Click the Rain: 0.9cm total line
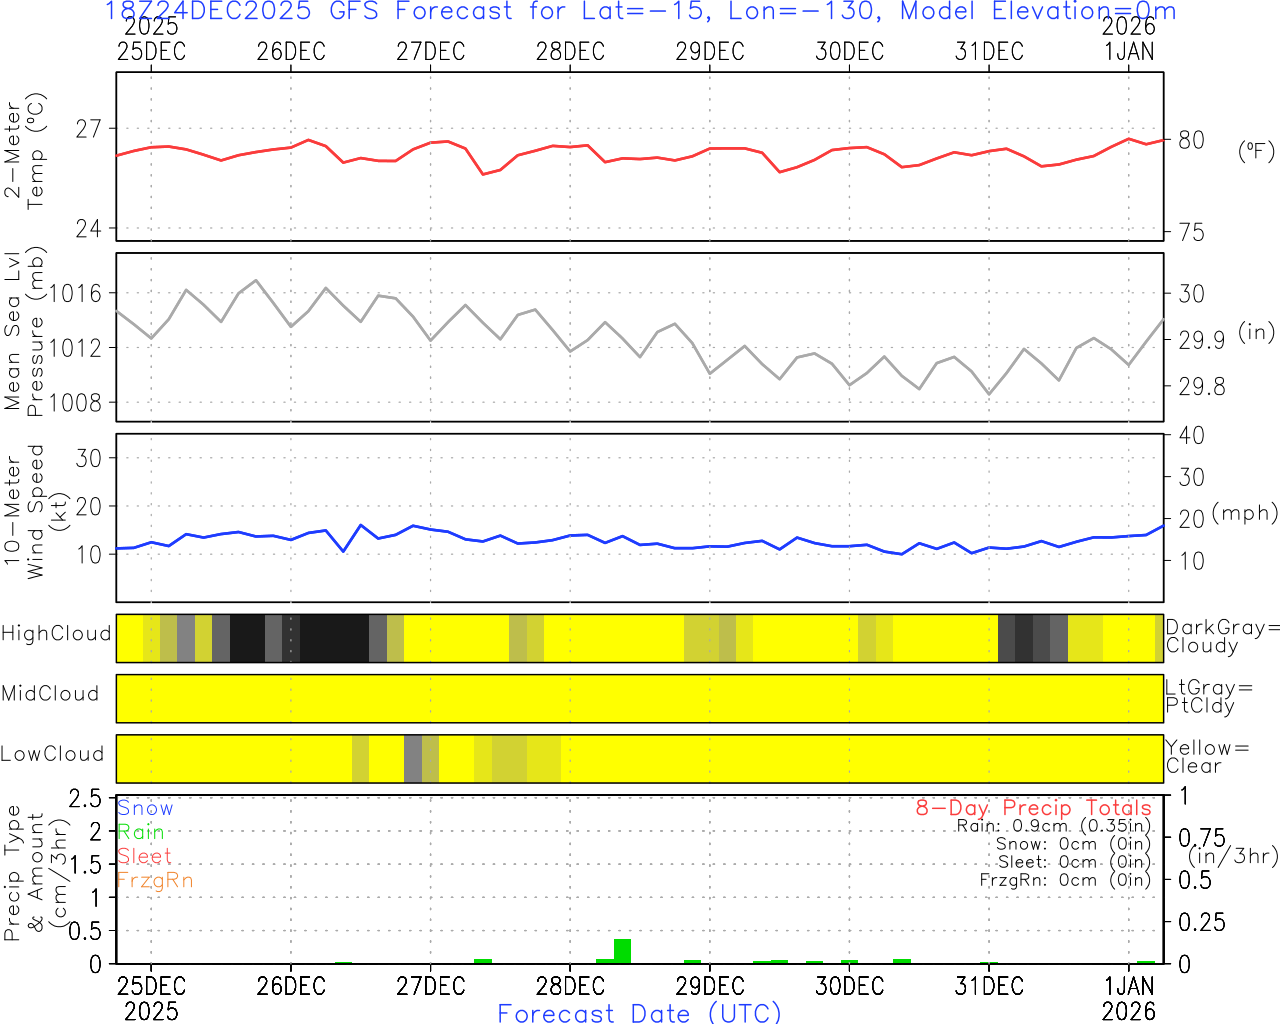Image resolution: width=1280 pixels, height=1024 pixels. (1053, 826)
